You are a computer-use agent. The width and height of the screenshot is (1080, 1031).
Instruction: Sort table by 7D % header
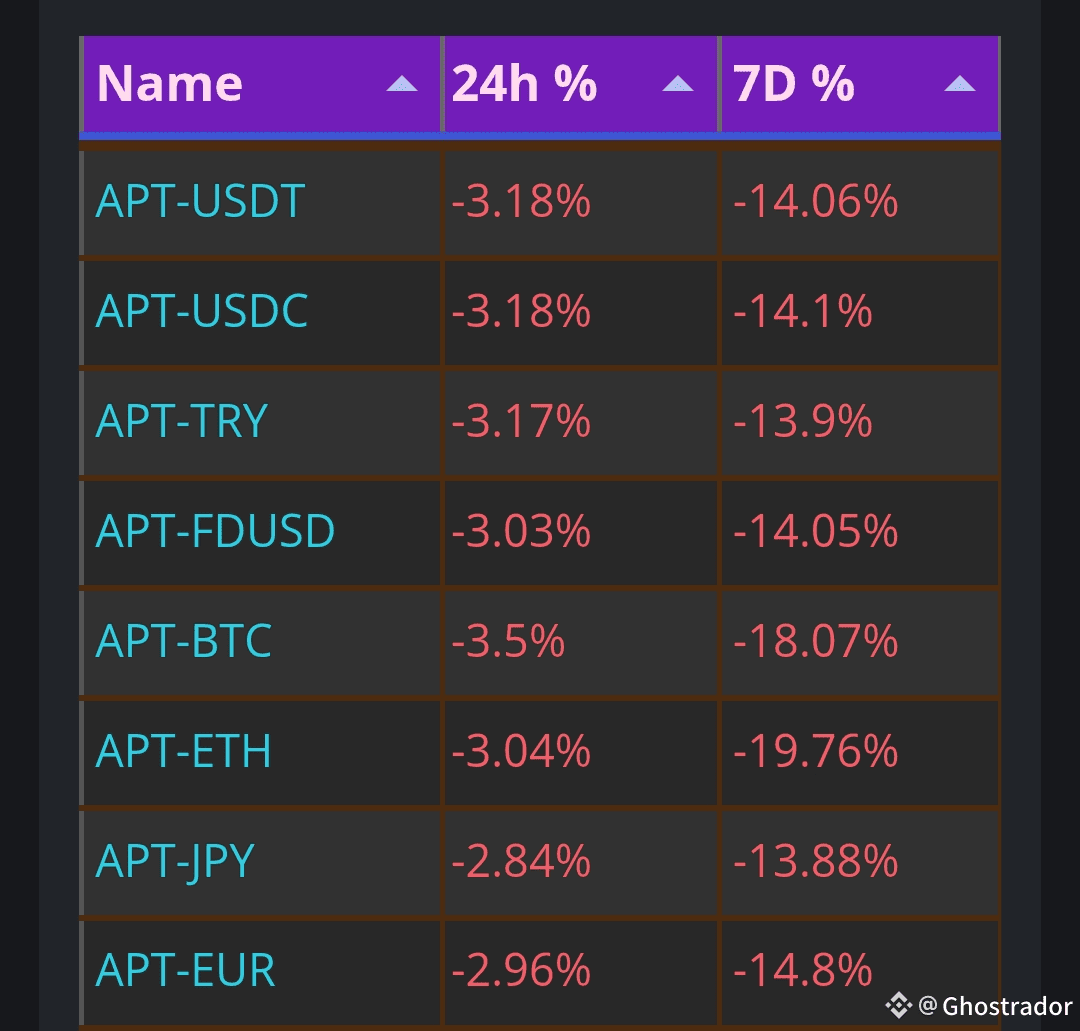click(794, 84)
